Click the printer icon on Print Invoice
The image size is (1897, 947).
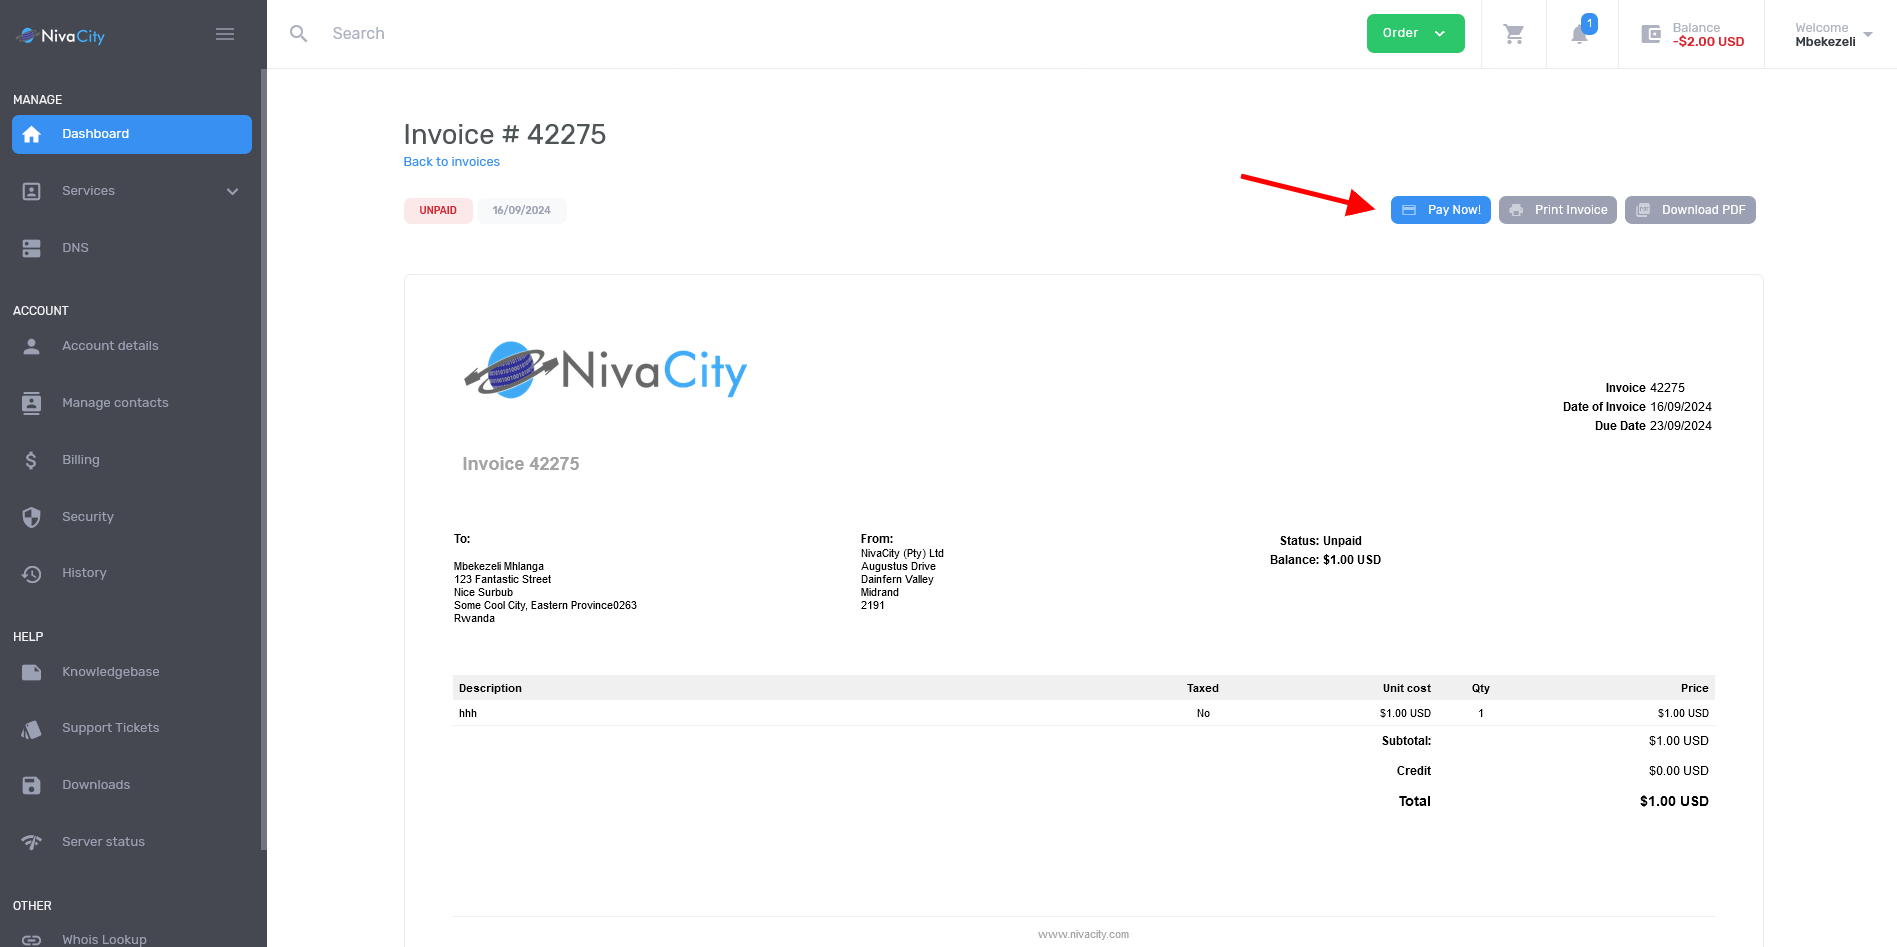[x=1516, y=210]
